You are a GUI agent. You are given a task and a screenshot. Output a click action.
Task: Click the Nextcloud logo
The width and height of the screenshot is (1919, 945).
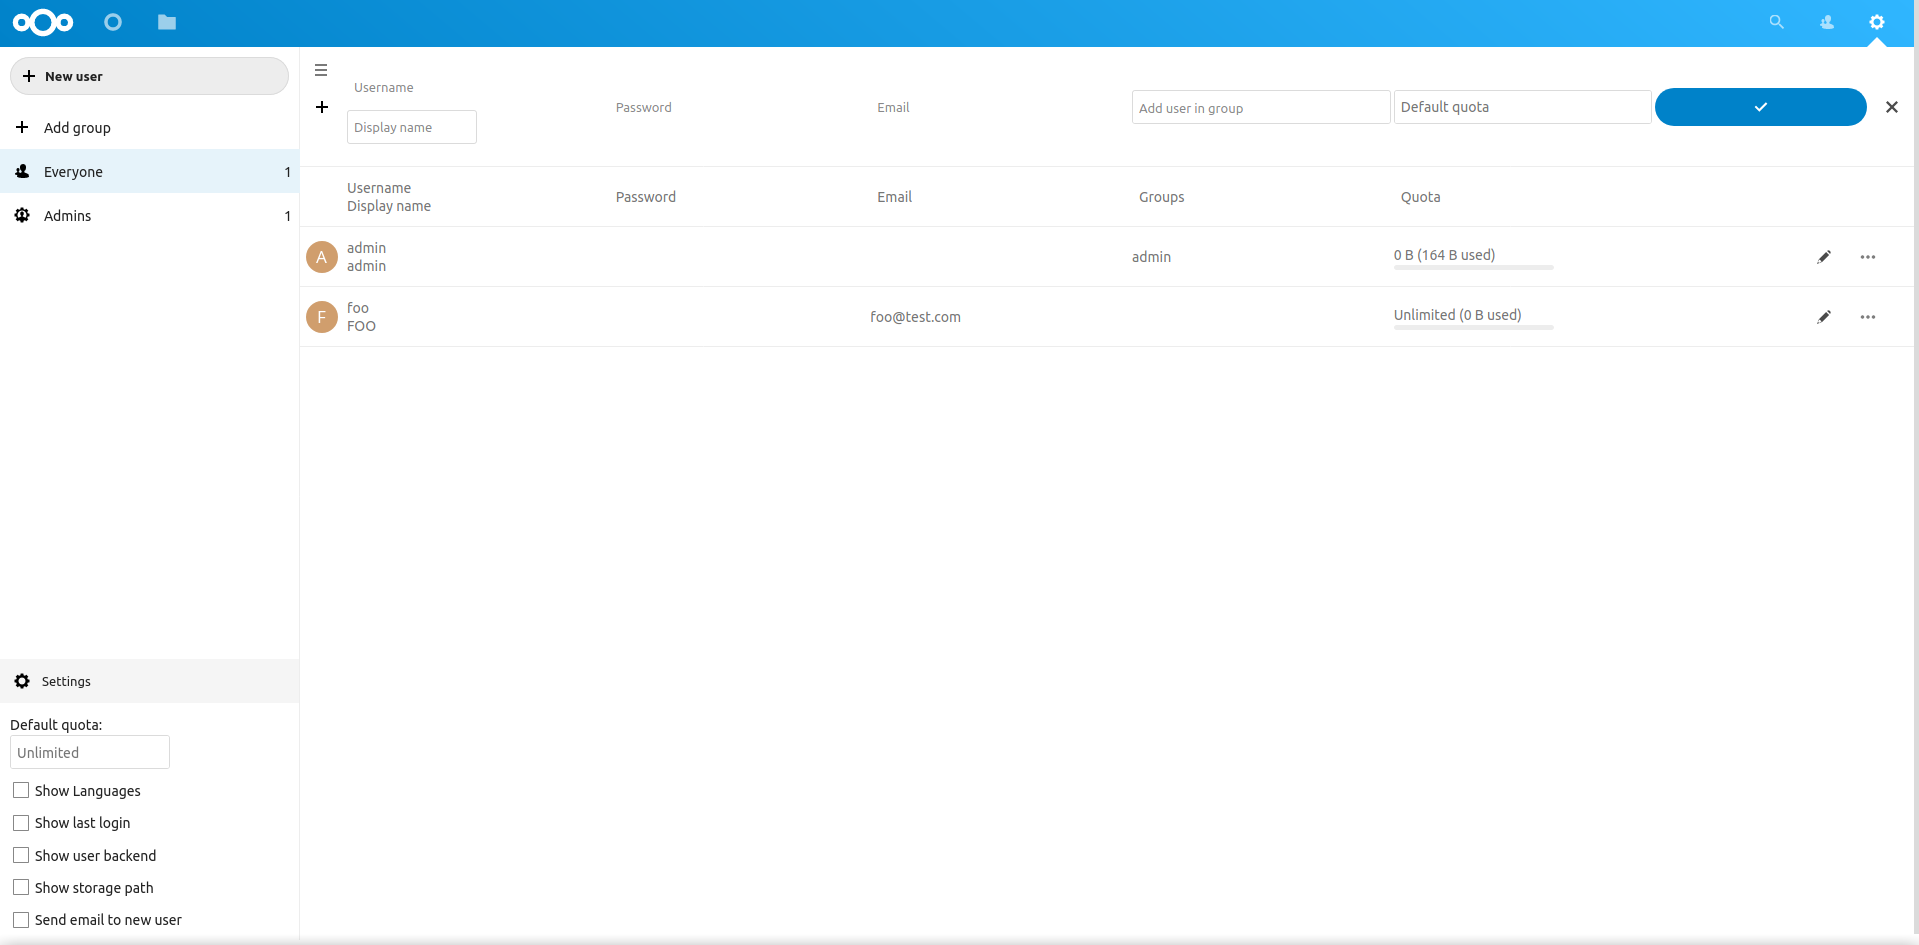click(x=42, y=22)
